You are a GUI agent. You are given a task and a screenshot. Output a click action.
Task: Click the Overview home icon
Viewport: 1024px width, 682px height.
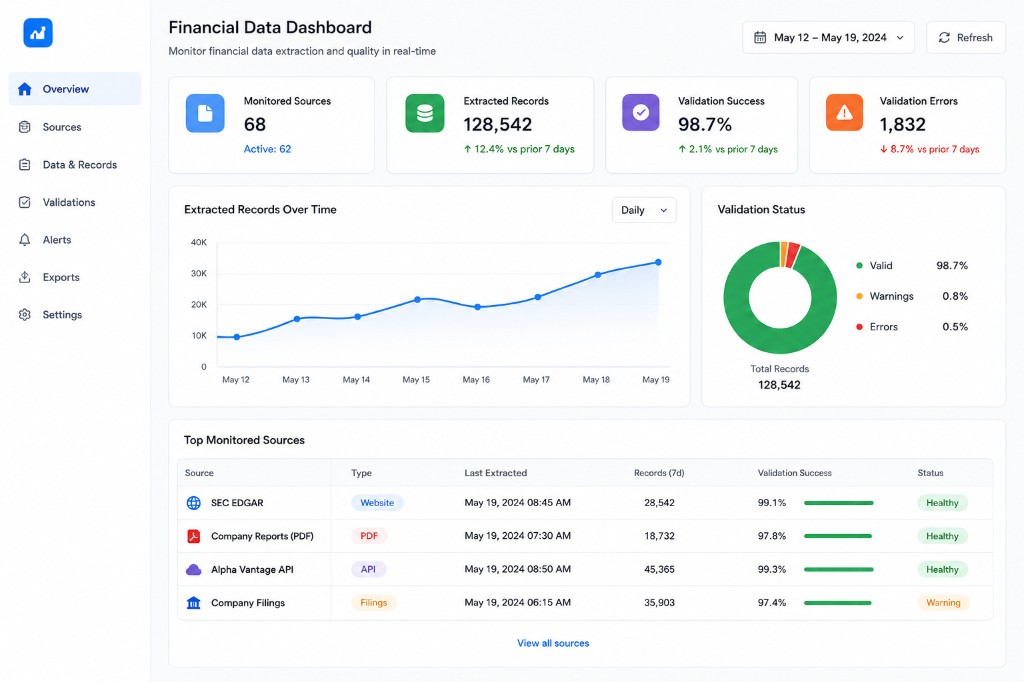(x=25, y=89)
